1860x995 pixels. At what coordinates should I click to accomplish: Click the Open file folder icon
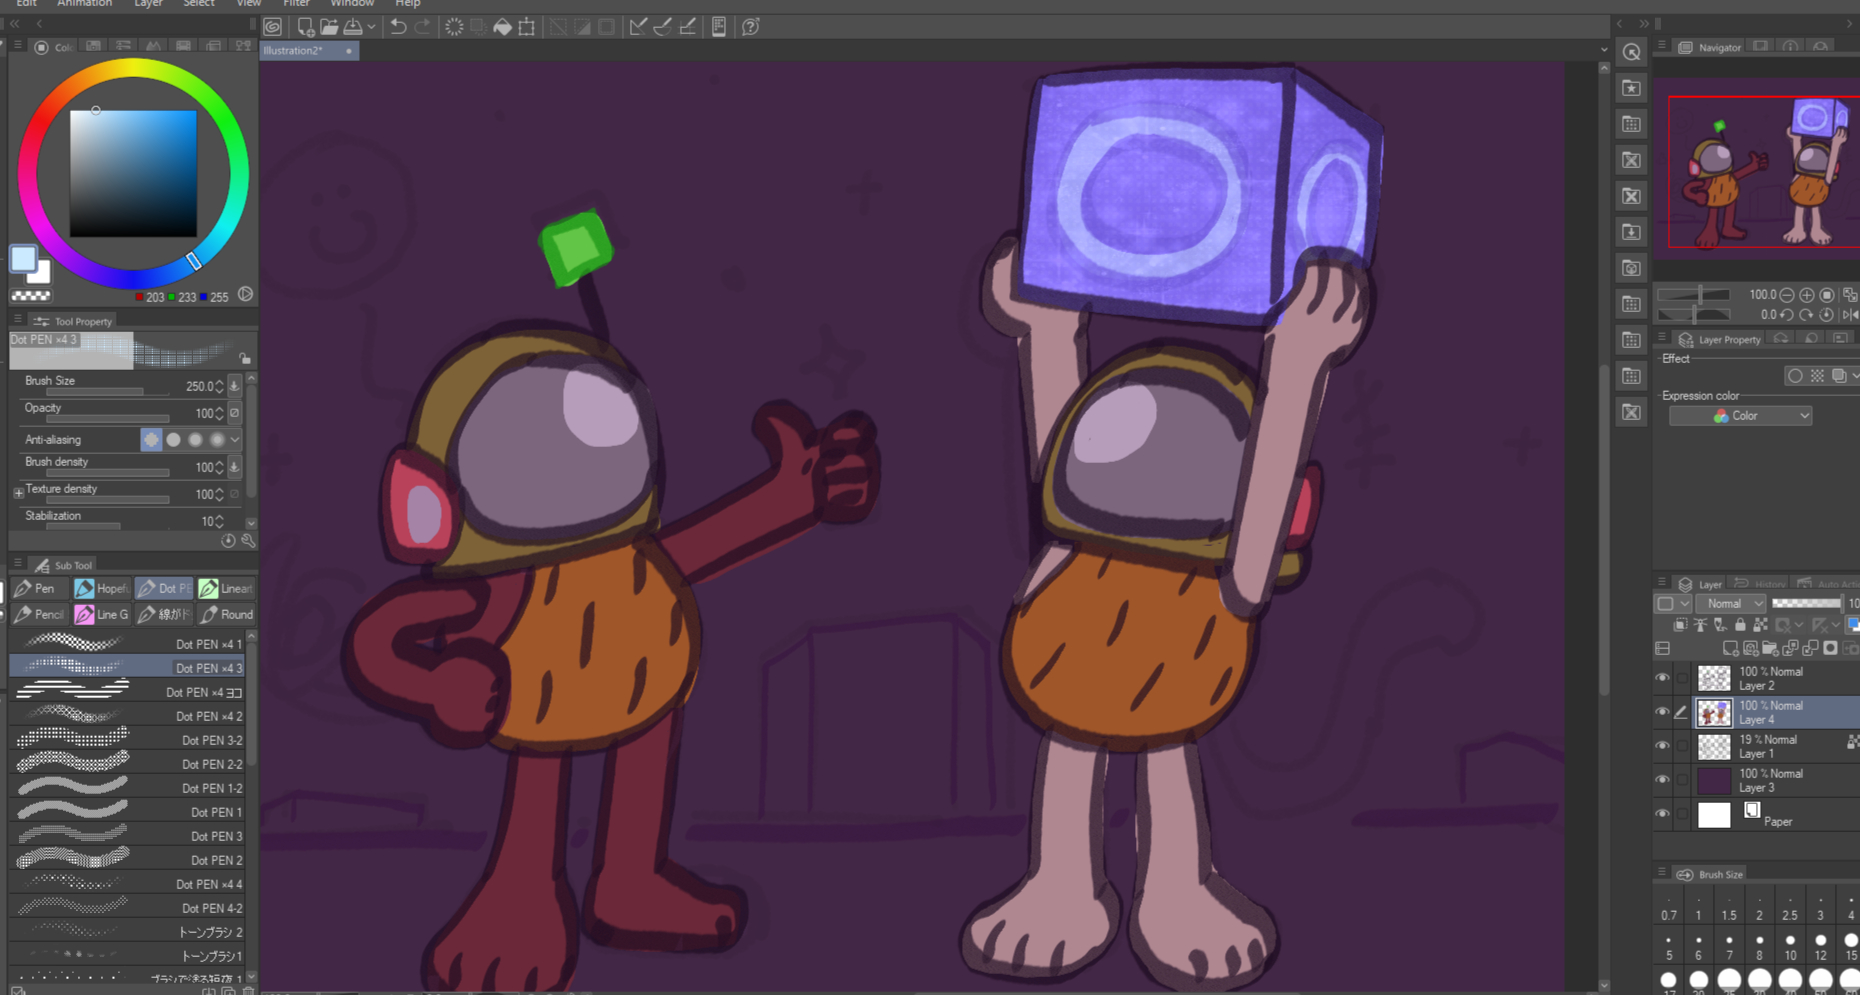[x=329, y=27]
